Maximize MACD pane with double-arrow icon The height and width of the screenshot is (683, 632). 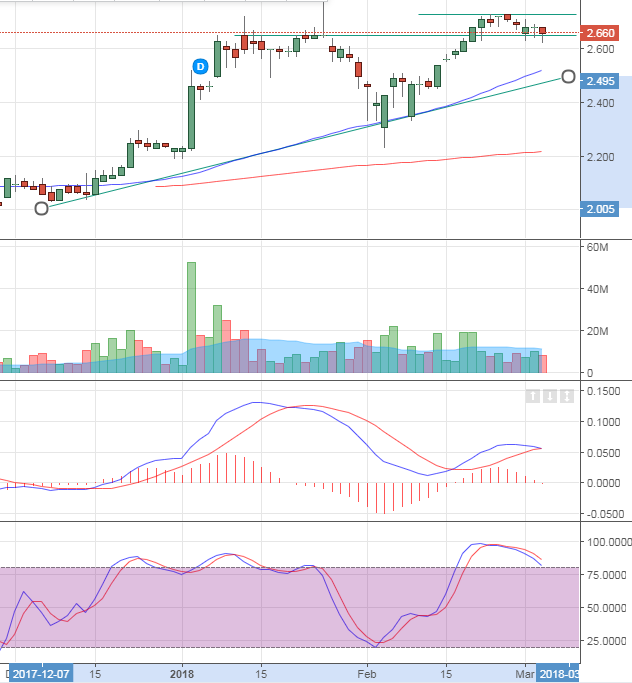point(567,396)
